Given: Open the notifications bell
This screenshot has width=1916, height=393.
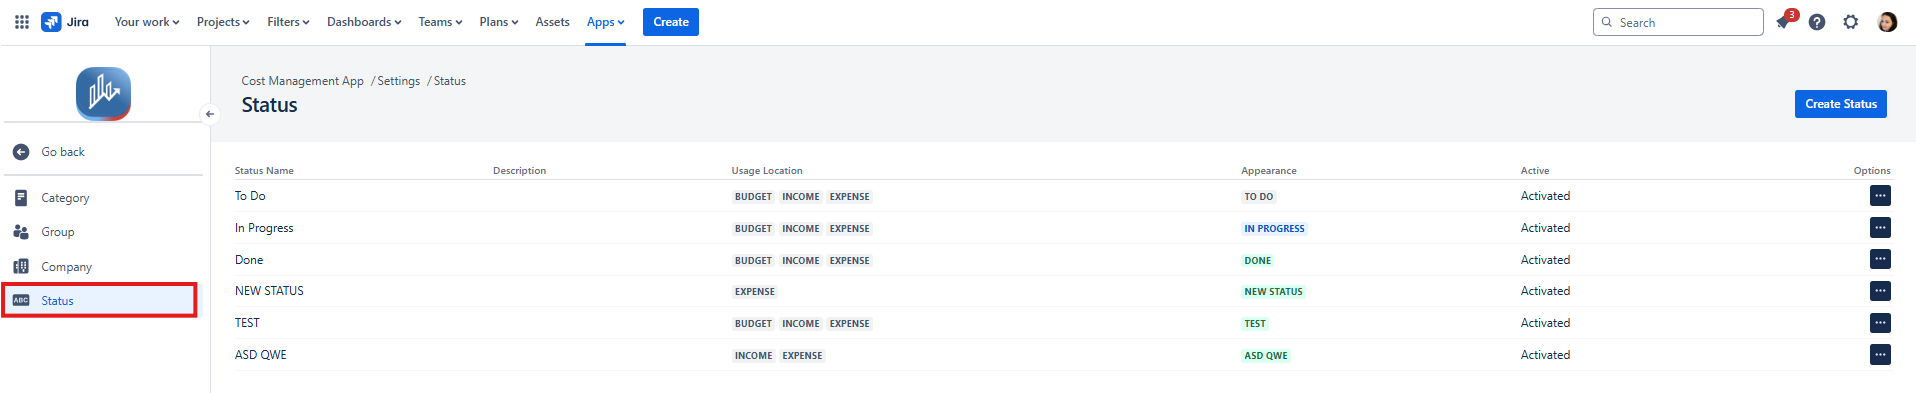Looking at the screenshot, I should [x=1784, y=22].
